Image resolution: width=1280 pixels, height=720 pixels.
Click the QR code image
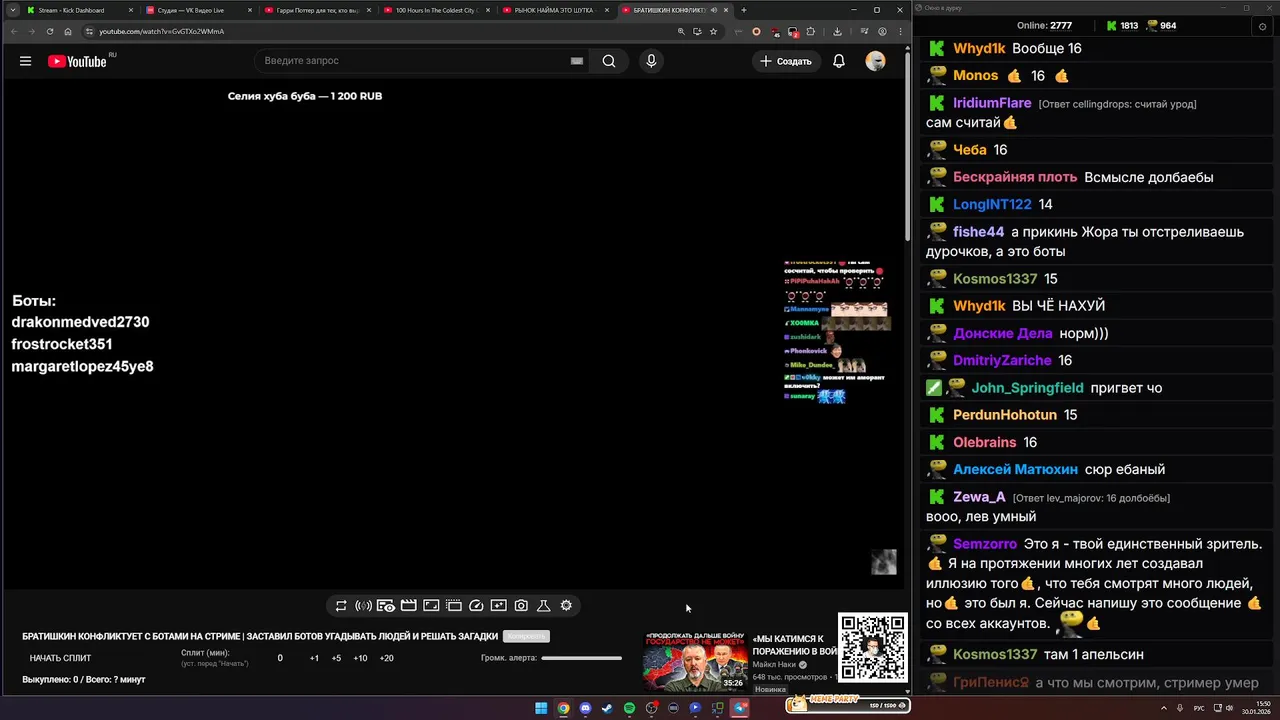click(872, 648)
